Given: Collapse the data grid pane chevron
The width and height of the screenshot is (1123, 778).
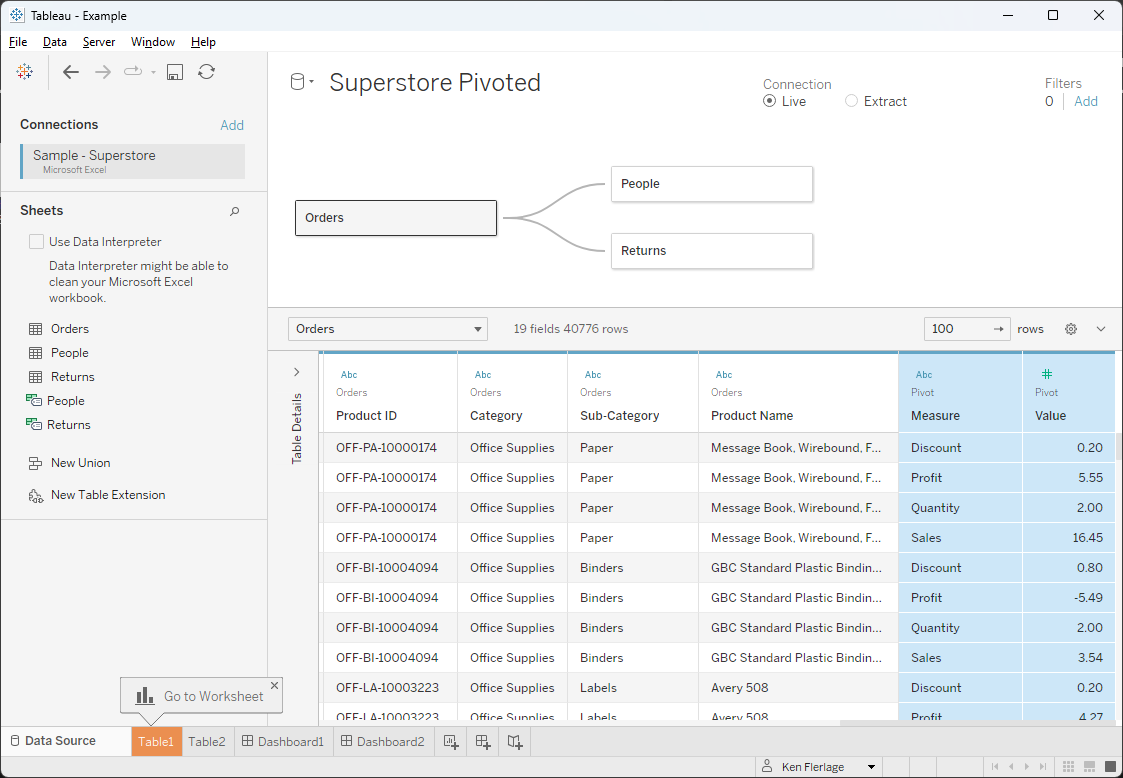Looking at the screenshot, I should tap(1101, 329).
